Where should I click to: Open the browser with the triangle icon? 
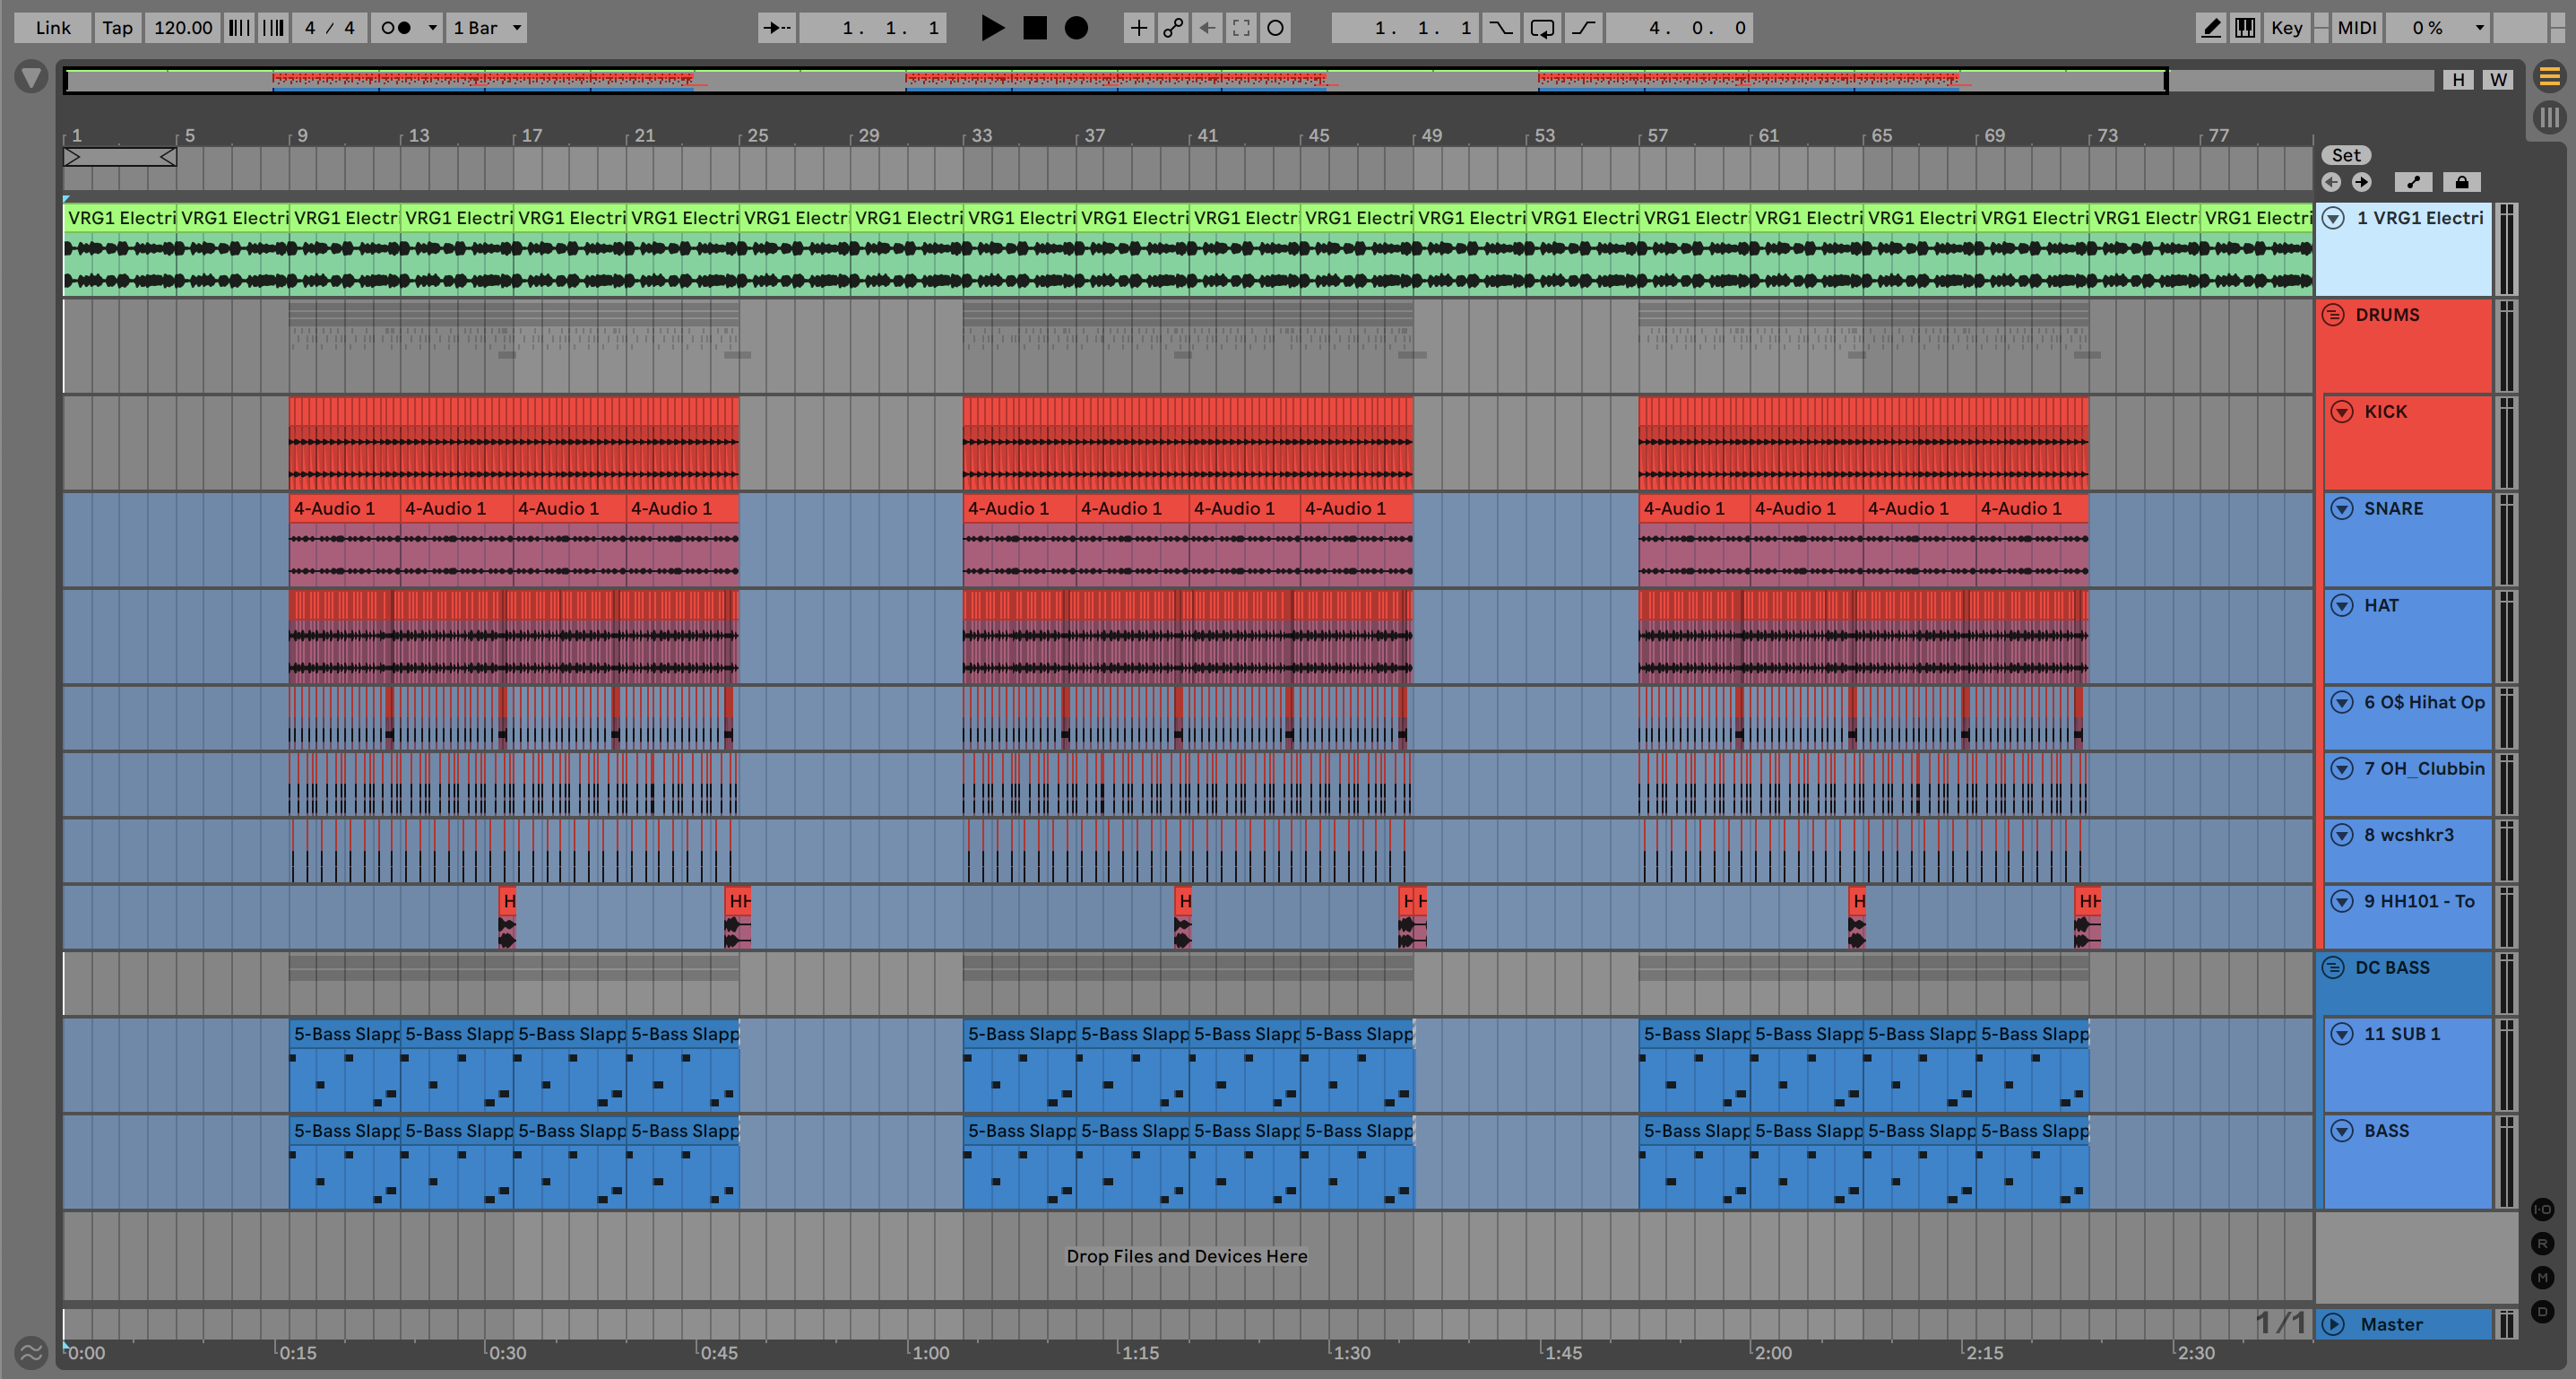click(31, 77)
